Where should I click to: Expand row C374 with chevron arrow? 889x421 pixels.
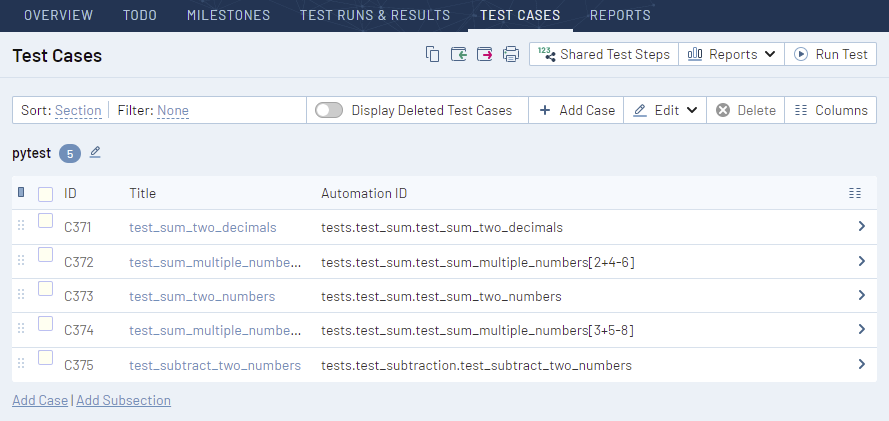click(x=862, y=329)
